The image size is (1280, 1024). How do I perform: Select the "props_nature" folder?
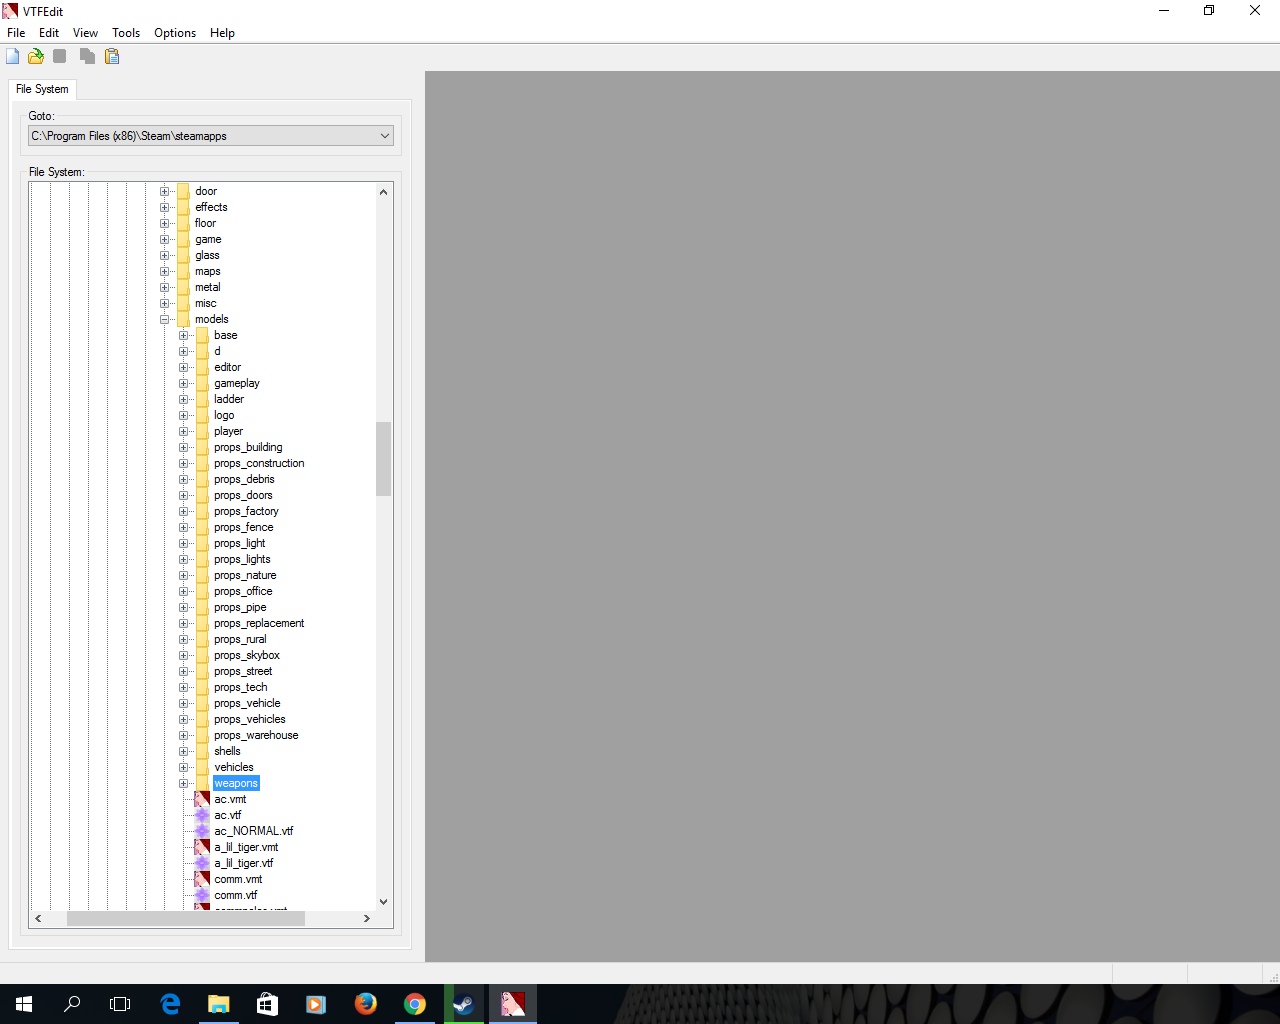click(x=245, y=575)
